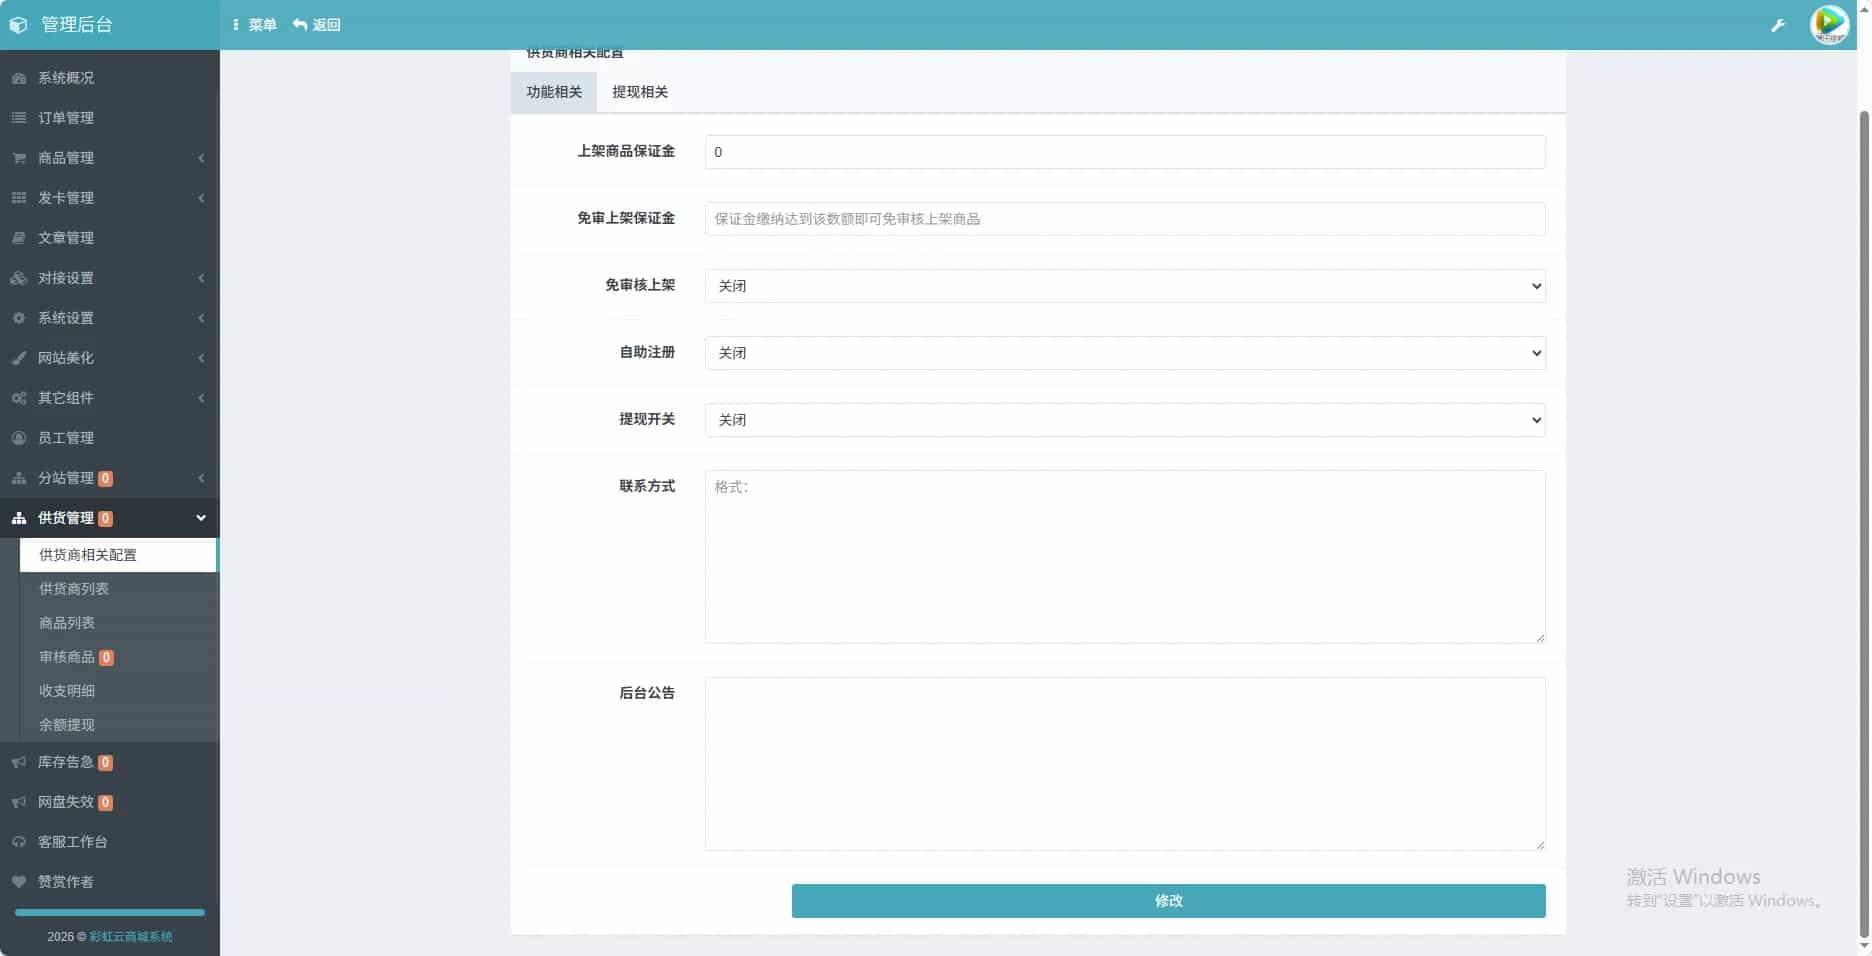Open the 免审核上架 dropdown
The height and width of the screenshot is (956, 1872).
click(1124, 286)
